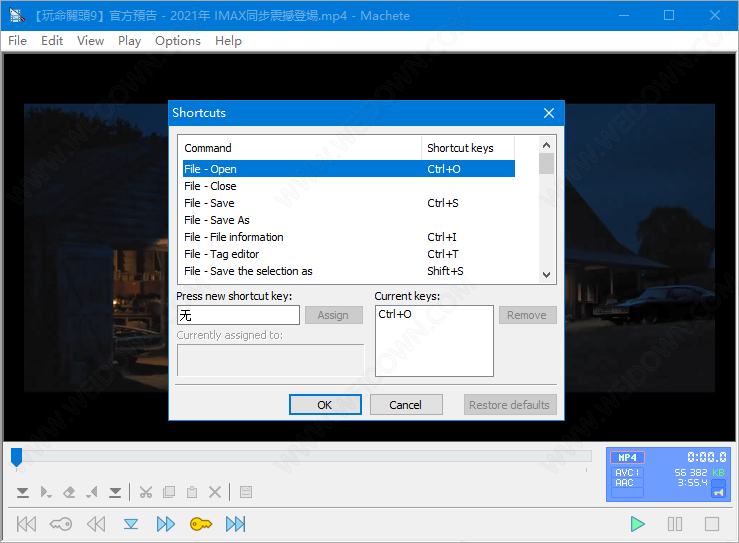Viewport: 739px width, 543px height.
Task: Open the Play menu
Action: [x=130, y=41]
